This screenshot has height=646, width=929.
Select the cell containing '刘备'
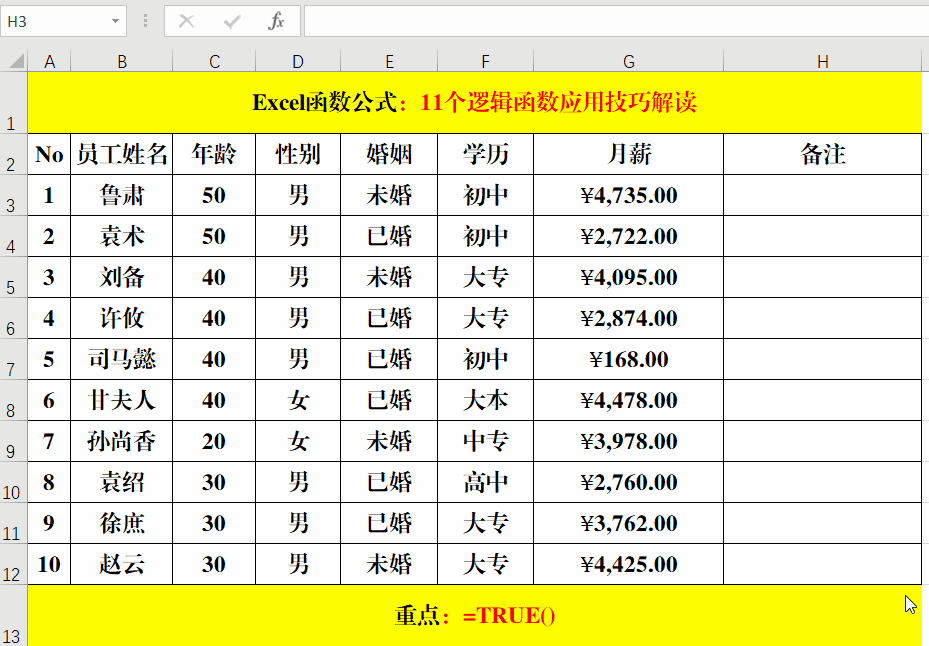(x=121, y=277)
